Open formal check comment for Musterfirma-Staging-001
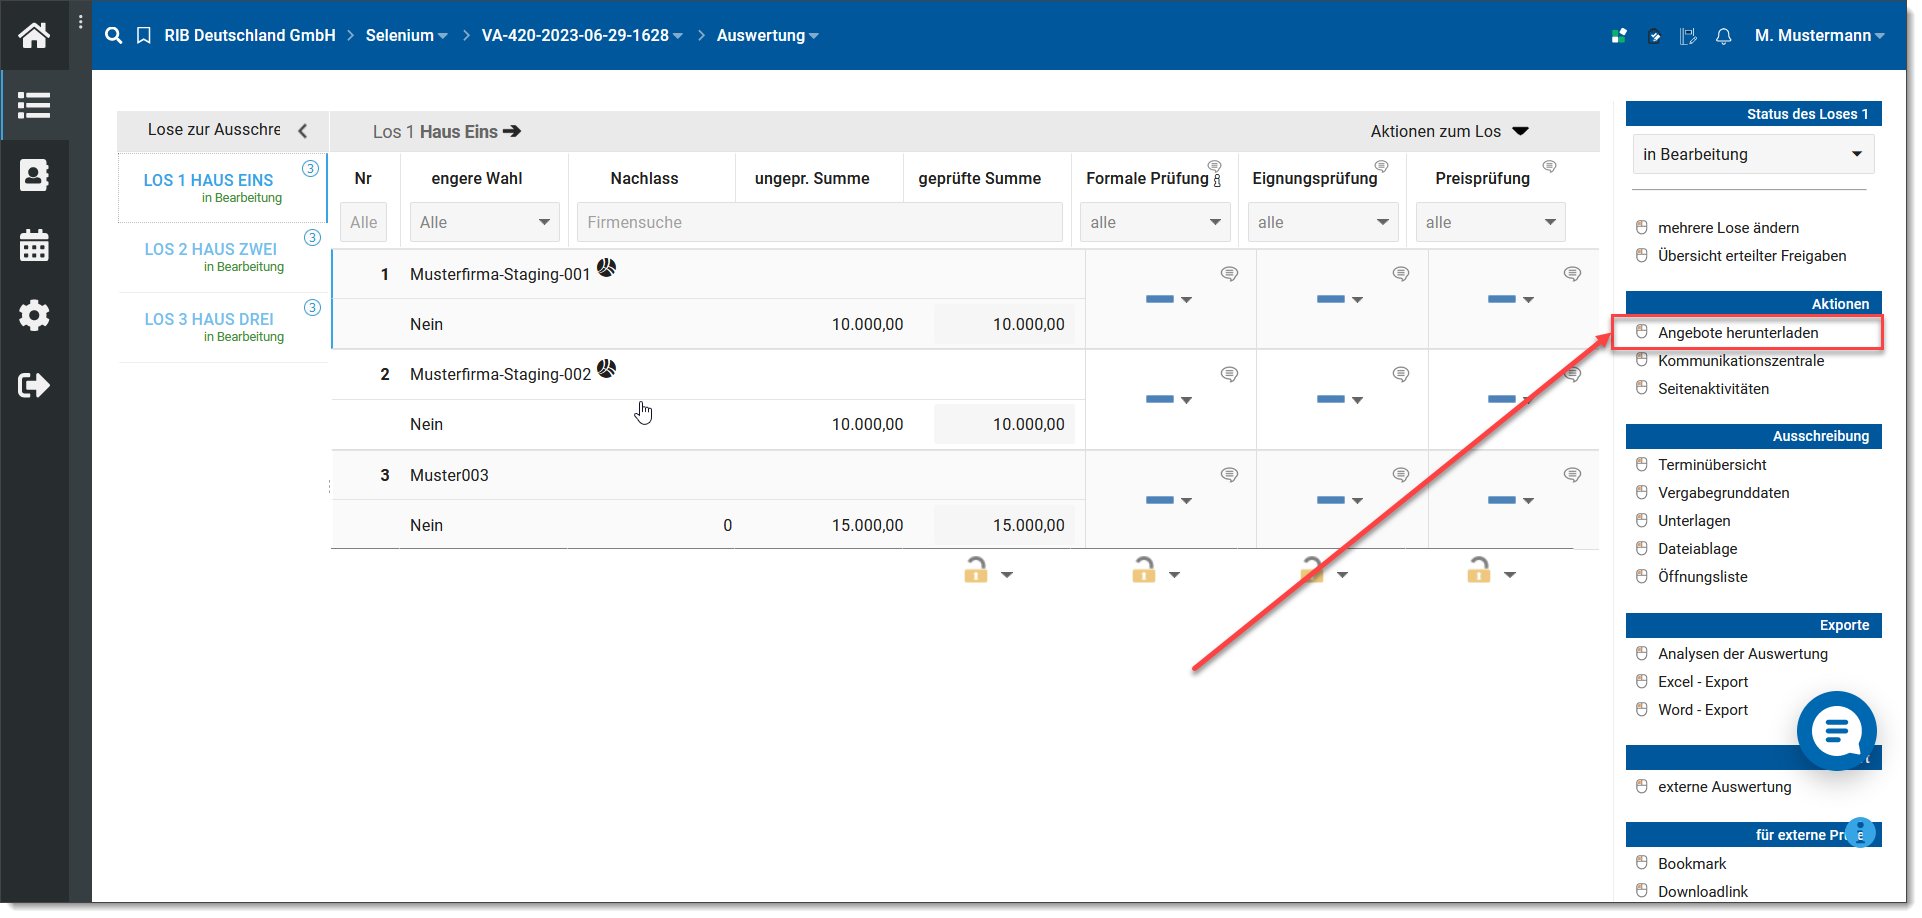 point(1229,274)
